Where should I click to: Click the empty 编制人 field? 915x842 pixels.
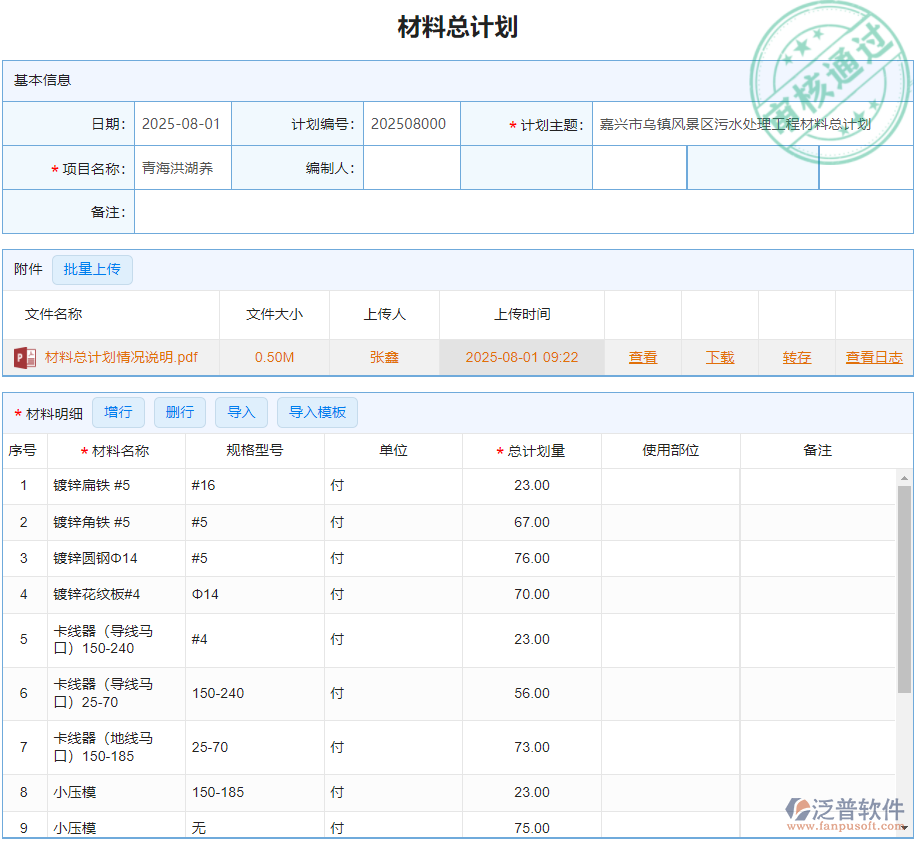coord(411,168)
